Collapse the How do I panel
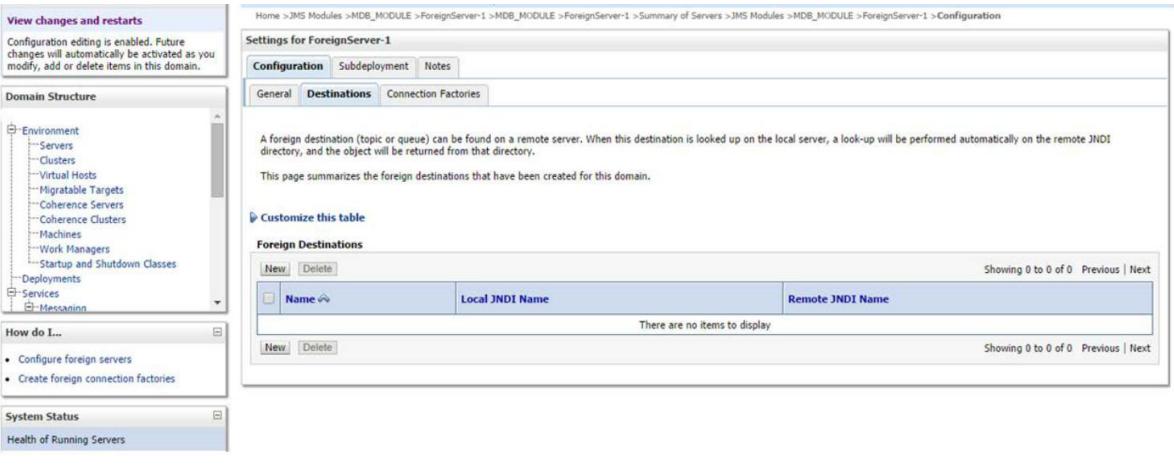Image resolution: width=1174 pixels, height=465 pixels. pos(217,332)
